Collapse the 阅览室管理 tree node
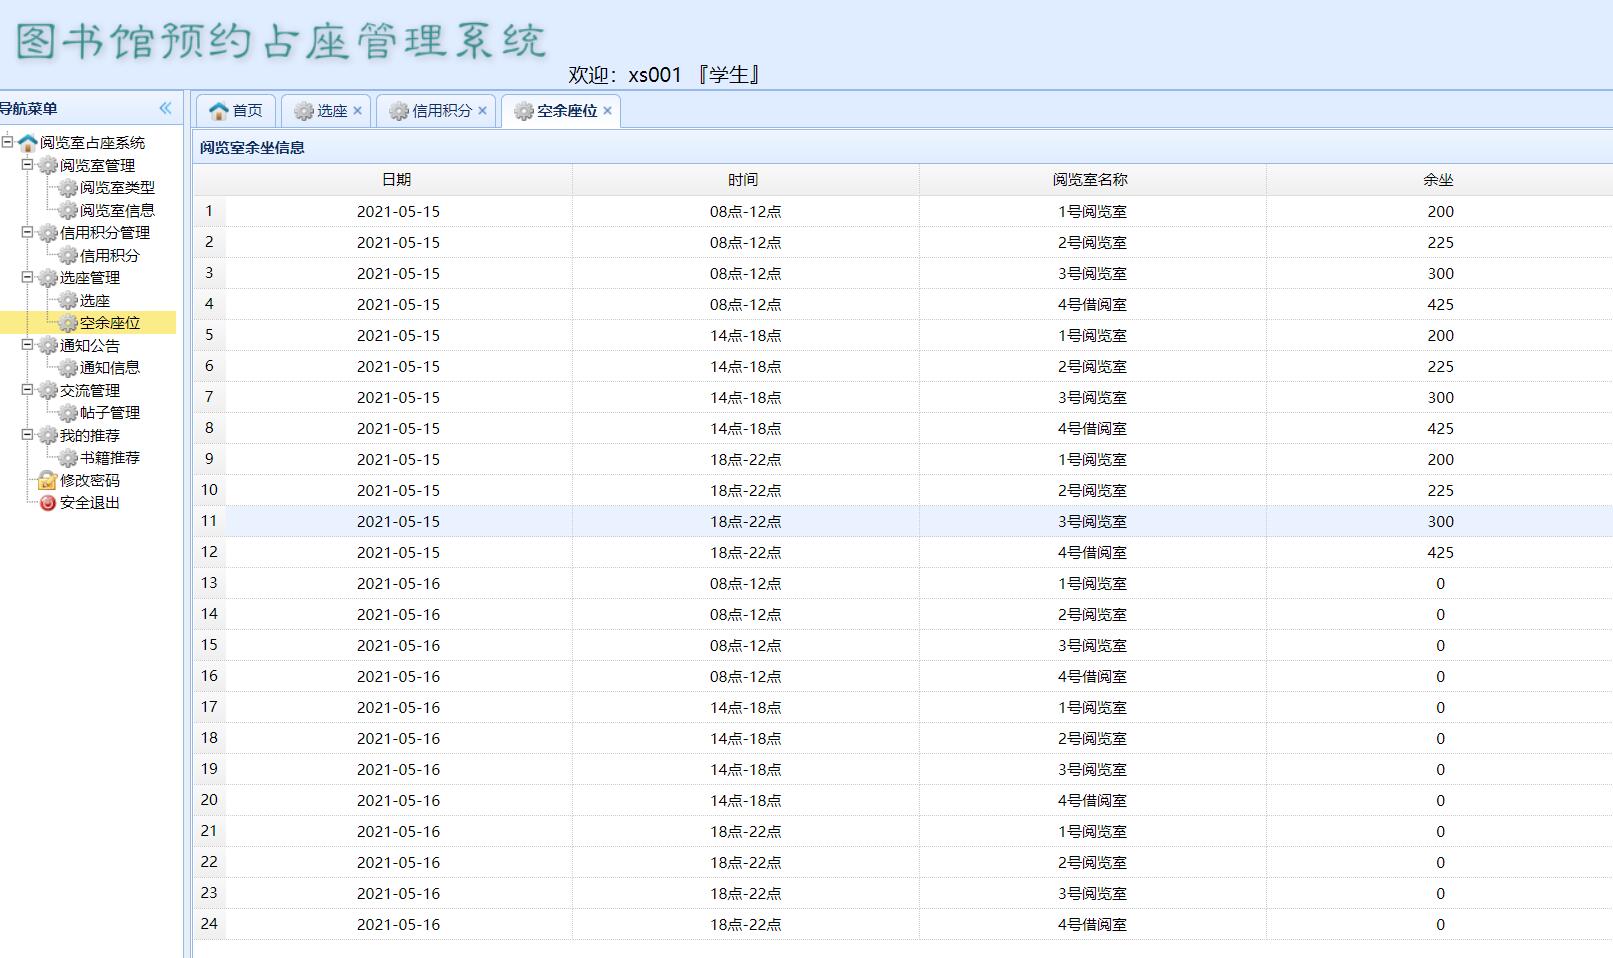This screenshot has width=1613, height=958. [x=28, y=165]
